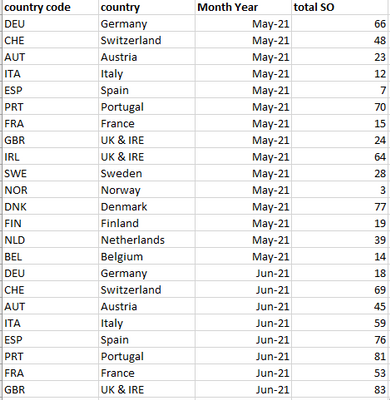Screen dimensions: 390x400
Task: Click the Jun-21 date cell for Germany
Action: (x=243, y=273)
